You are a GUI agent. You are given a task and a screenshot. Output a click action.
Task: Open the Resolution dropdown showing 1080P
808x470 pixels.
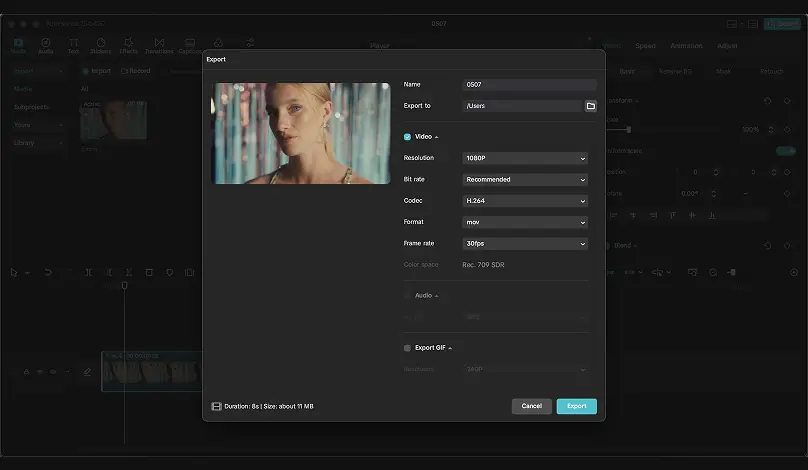tap(525, 158)
